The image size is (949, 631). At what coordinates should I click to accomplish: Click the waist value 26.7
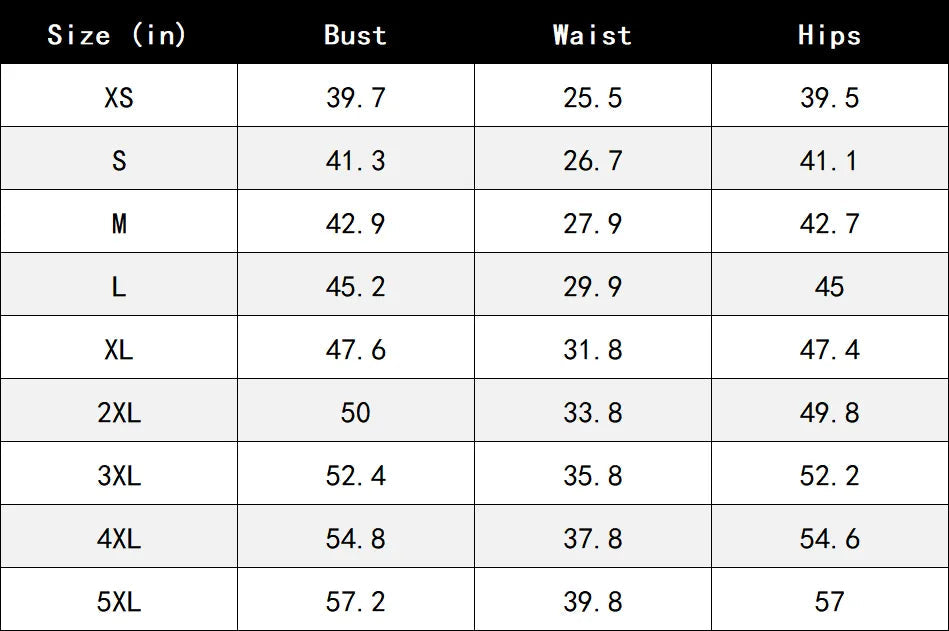pyautogui.click(x=593, y=160)
